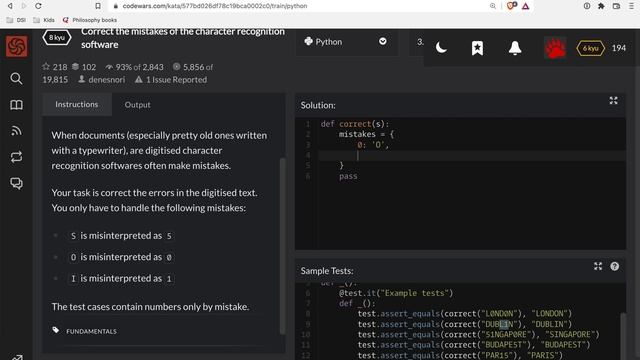Screen dimensions: 640x360
Task: Click the codewars.com address bar URL
Action: [215, 6]
